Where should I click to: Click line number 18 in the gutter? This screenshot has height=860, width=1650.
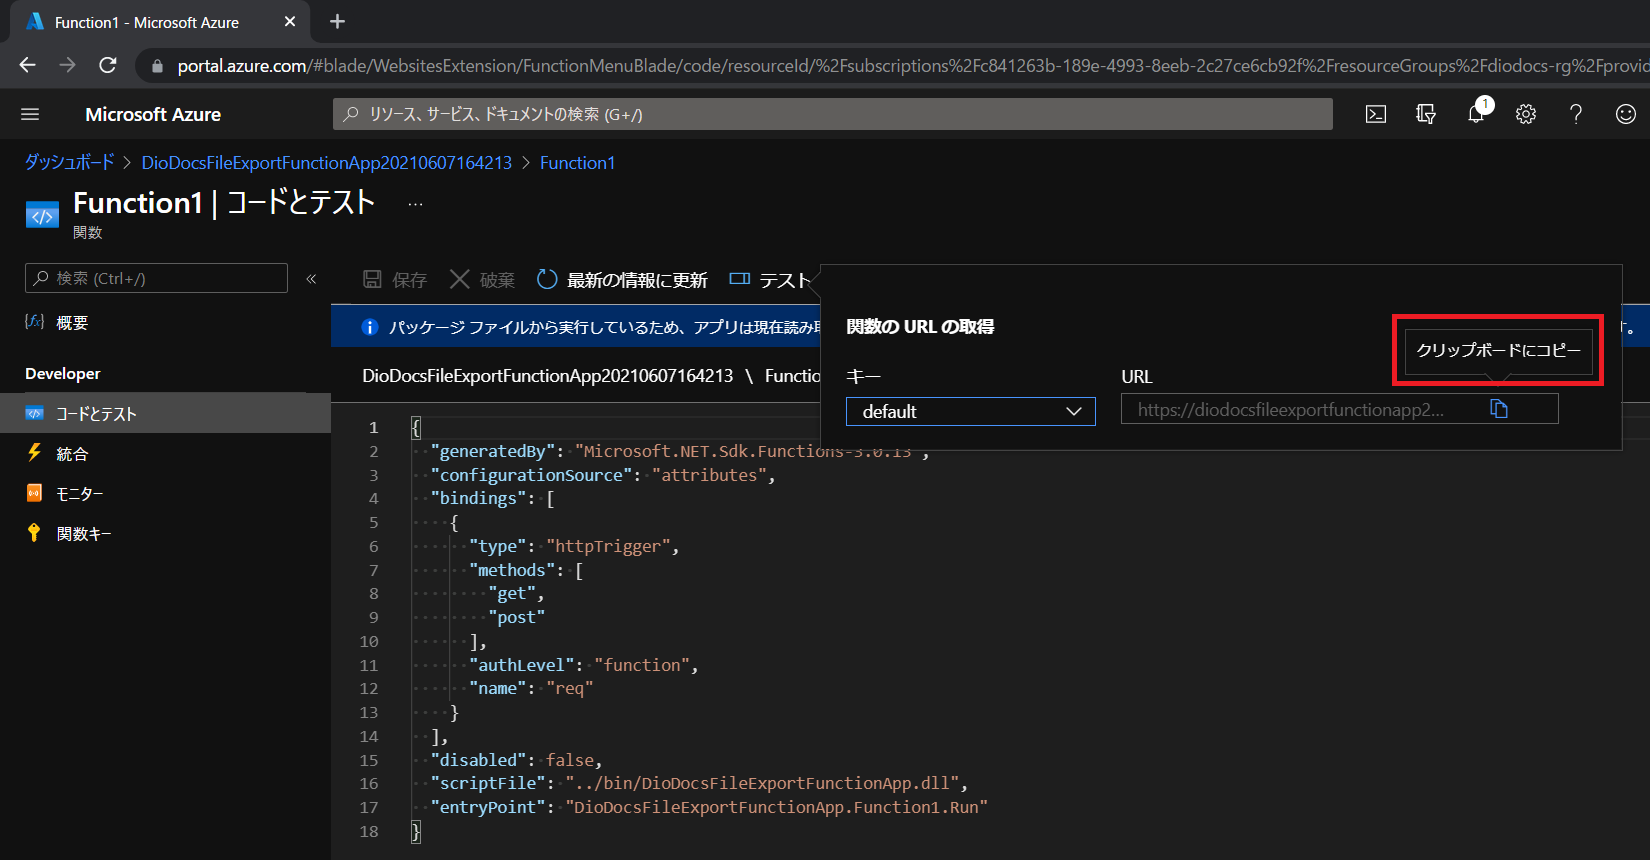[x=369, y=831]
